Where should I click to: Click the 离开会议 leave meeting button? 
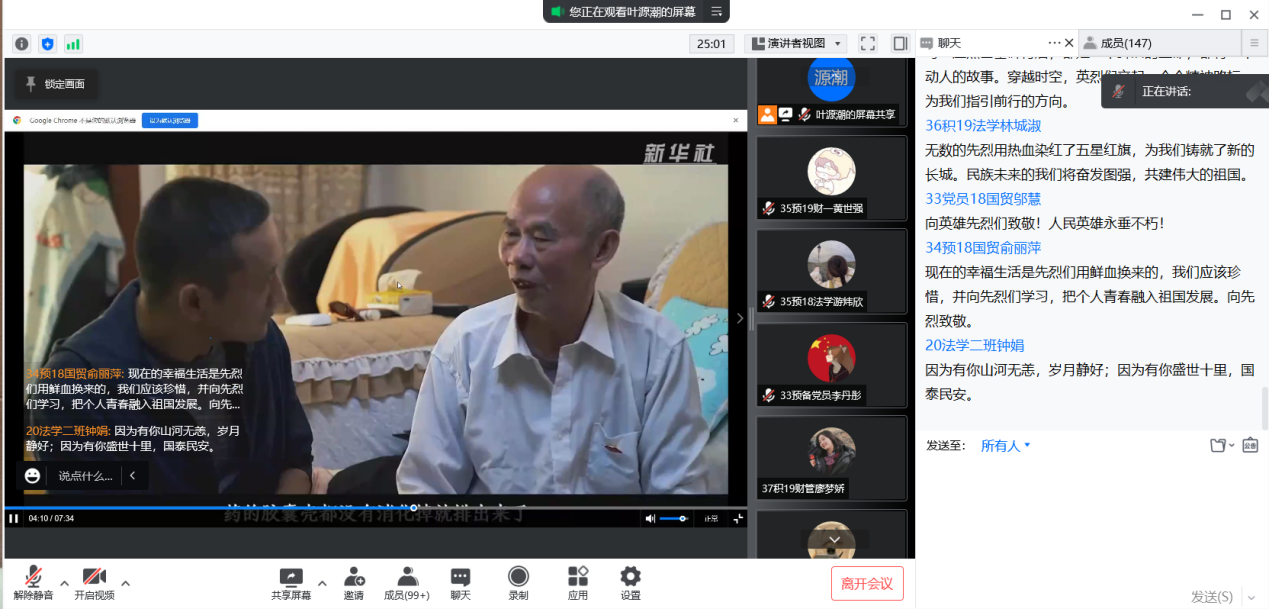click(867, 583)
